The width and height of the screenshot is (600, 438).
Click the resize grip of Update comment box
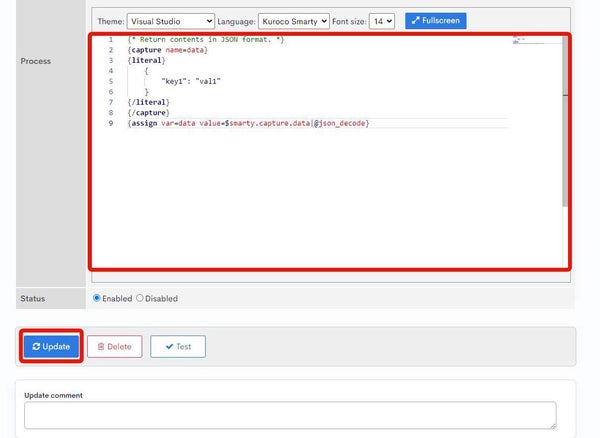coord(553,426)
